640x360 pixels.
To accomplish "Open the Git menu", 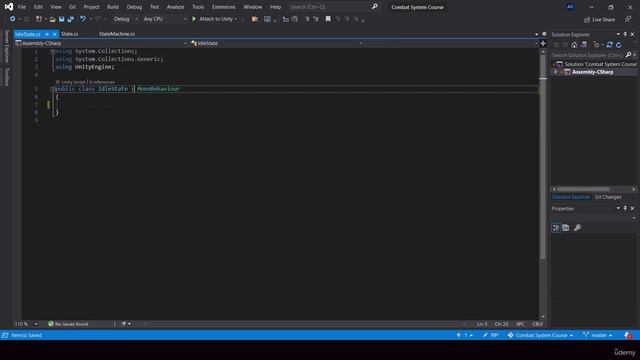I will (x=72, y=7).
